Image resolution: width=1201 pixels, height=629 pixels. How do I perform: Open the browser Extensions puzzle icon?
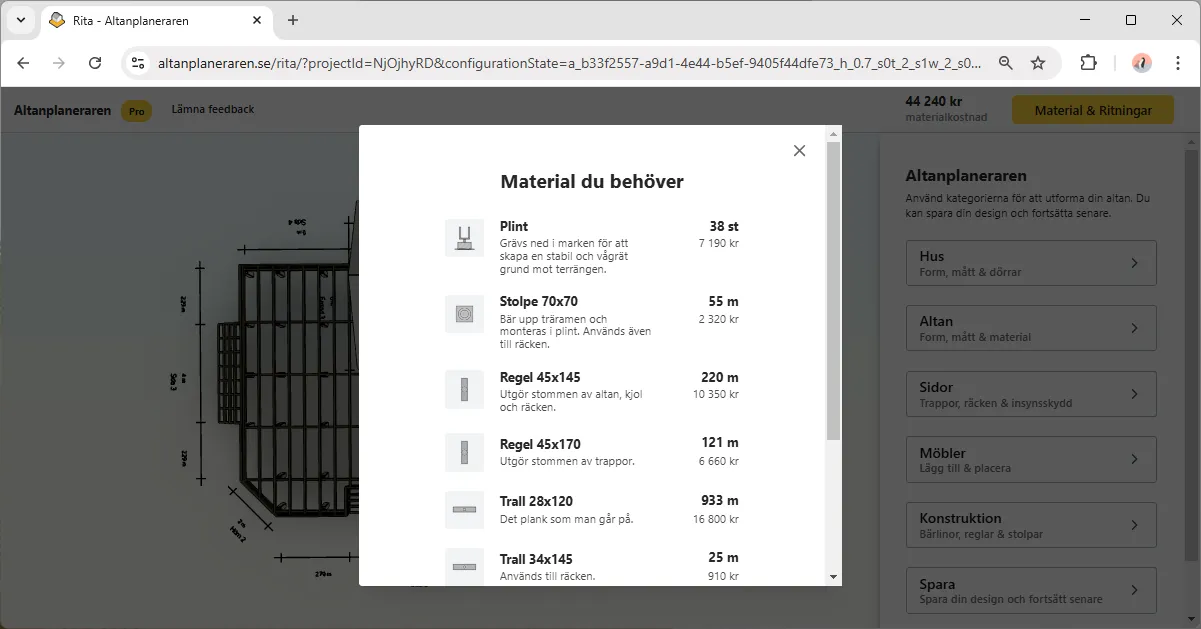1088,62
